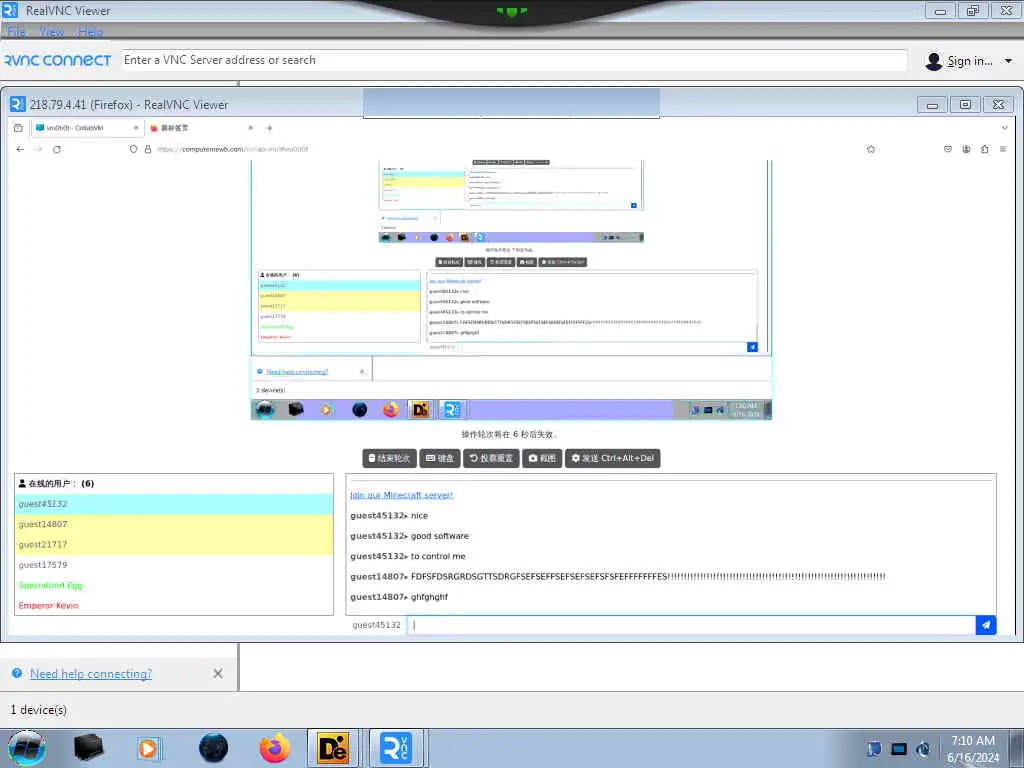Click the black box app icon on taskbar
1024x768 pixels.
88,748
